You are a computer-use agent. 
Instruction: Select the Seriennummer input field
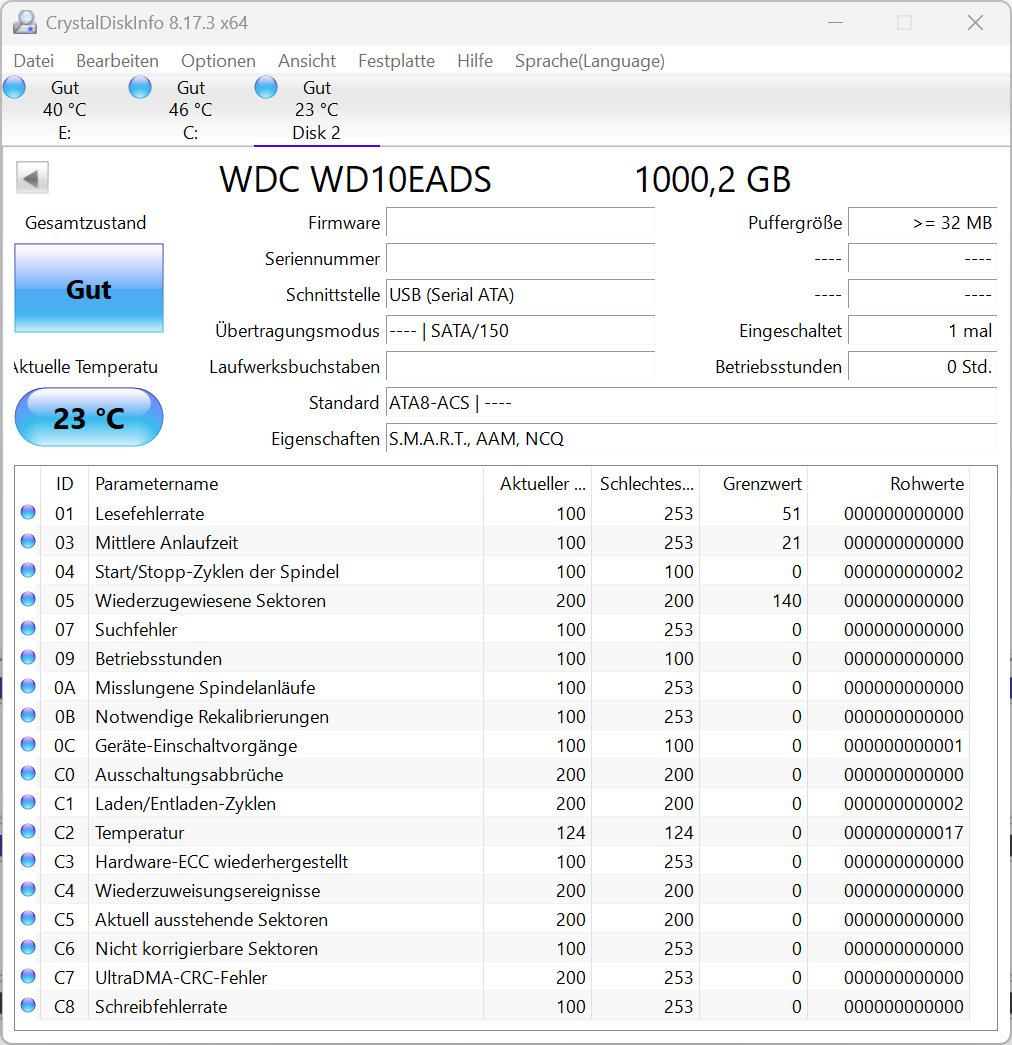(x=520, y=259)
